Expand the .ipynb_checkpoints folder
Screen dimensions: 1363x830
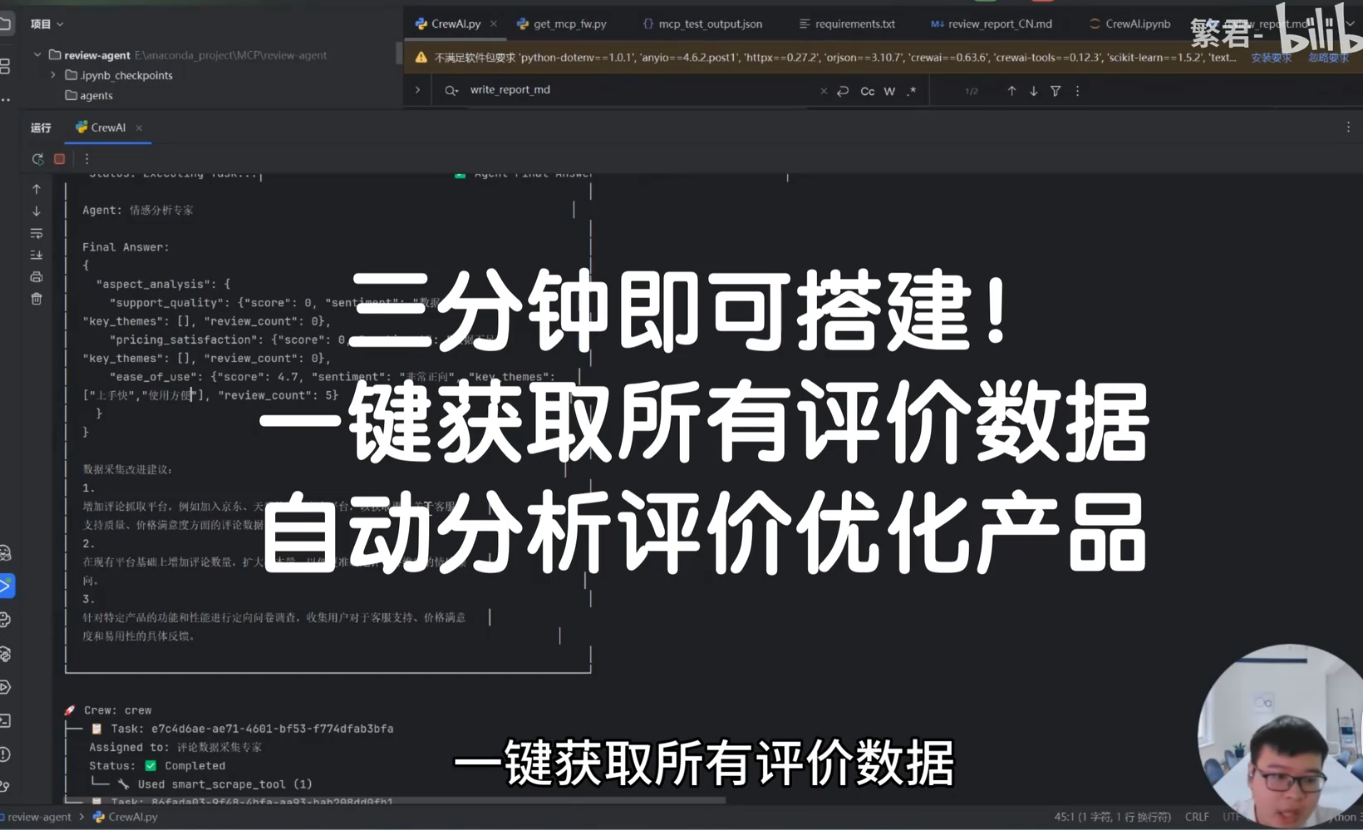tap(53, 75)
